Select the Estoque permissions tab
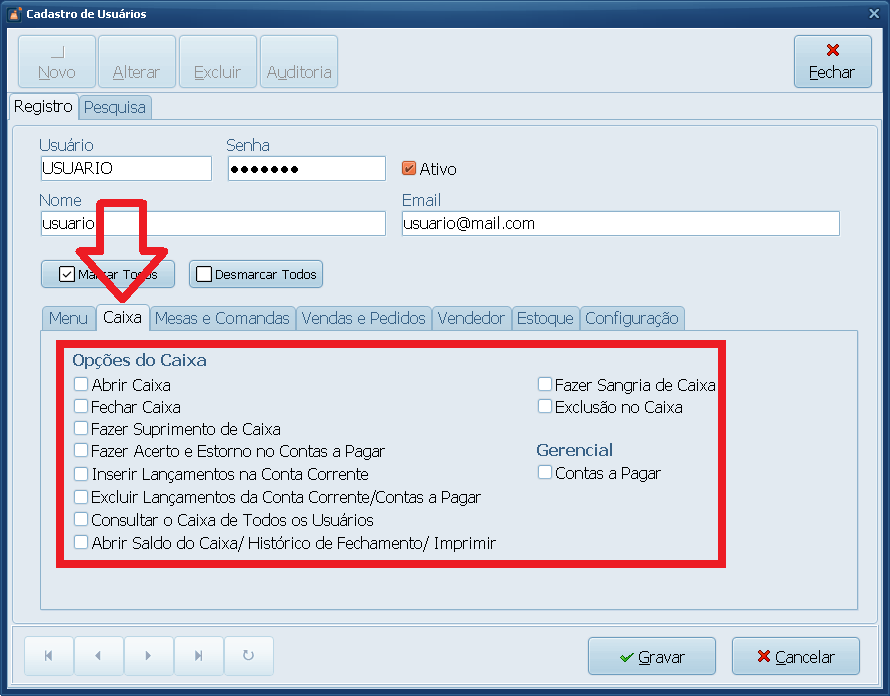 545,318
